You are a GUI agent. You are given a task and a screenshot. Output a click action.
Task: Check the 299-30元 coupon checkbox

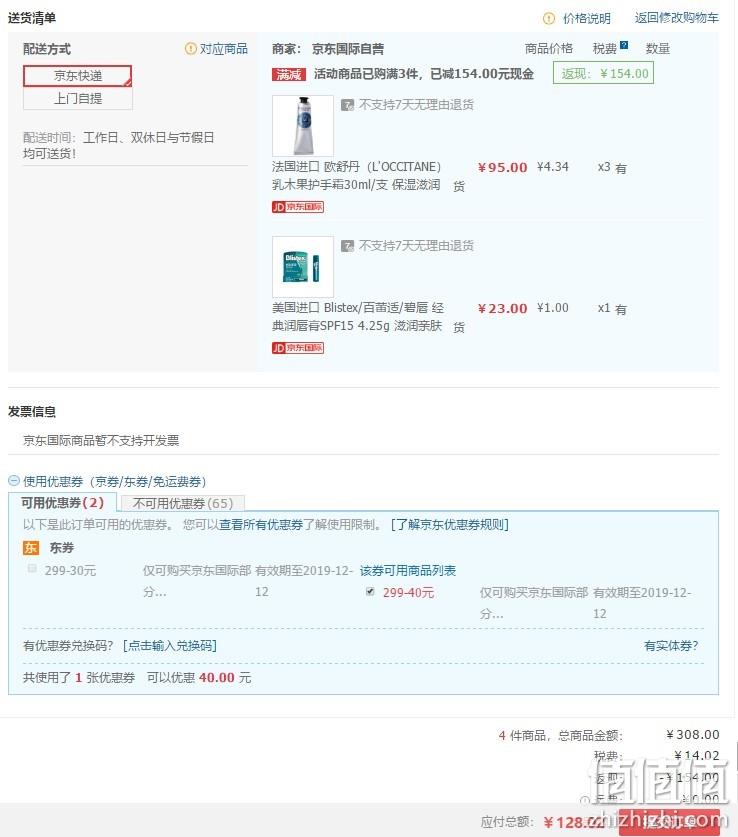tap(32, 568)
